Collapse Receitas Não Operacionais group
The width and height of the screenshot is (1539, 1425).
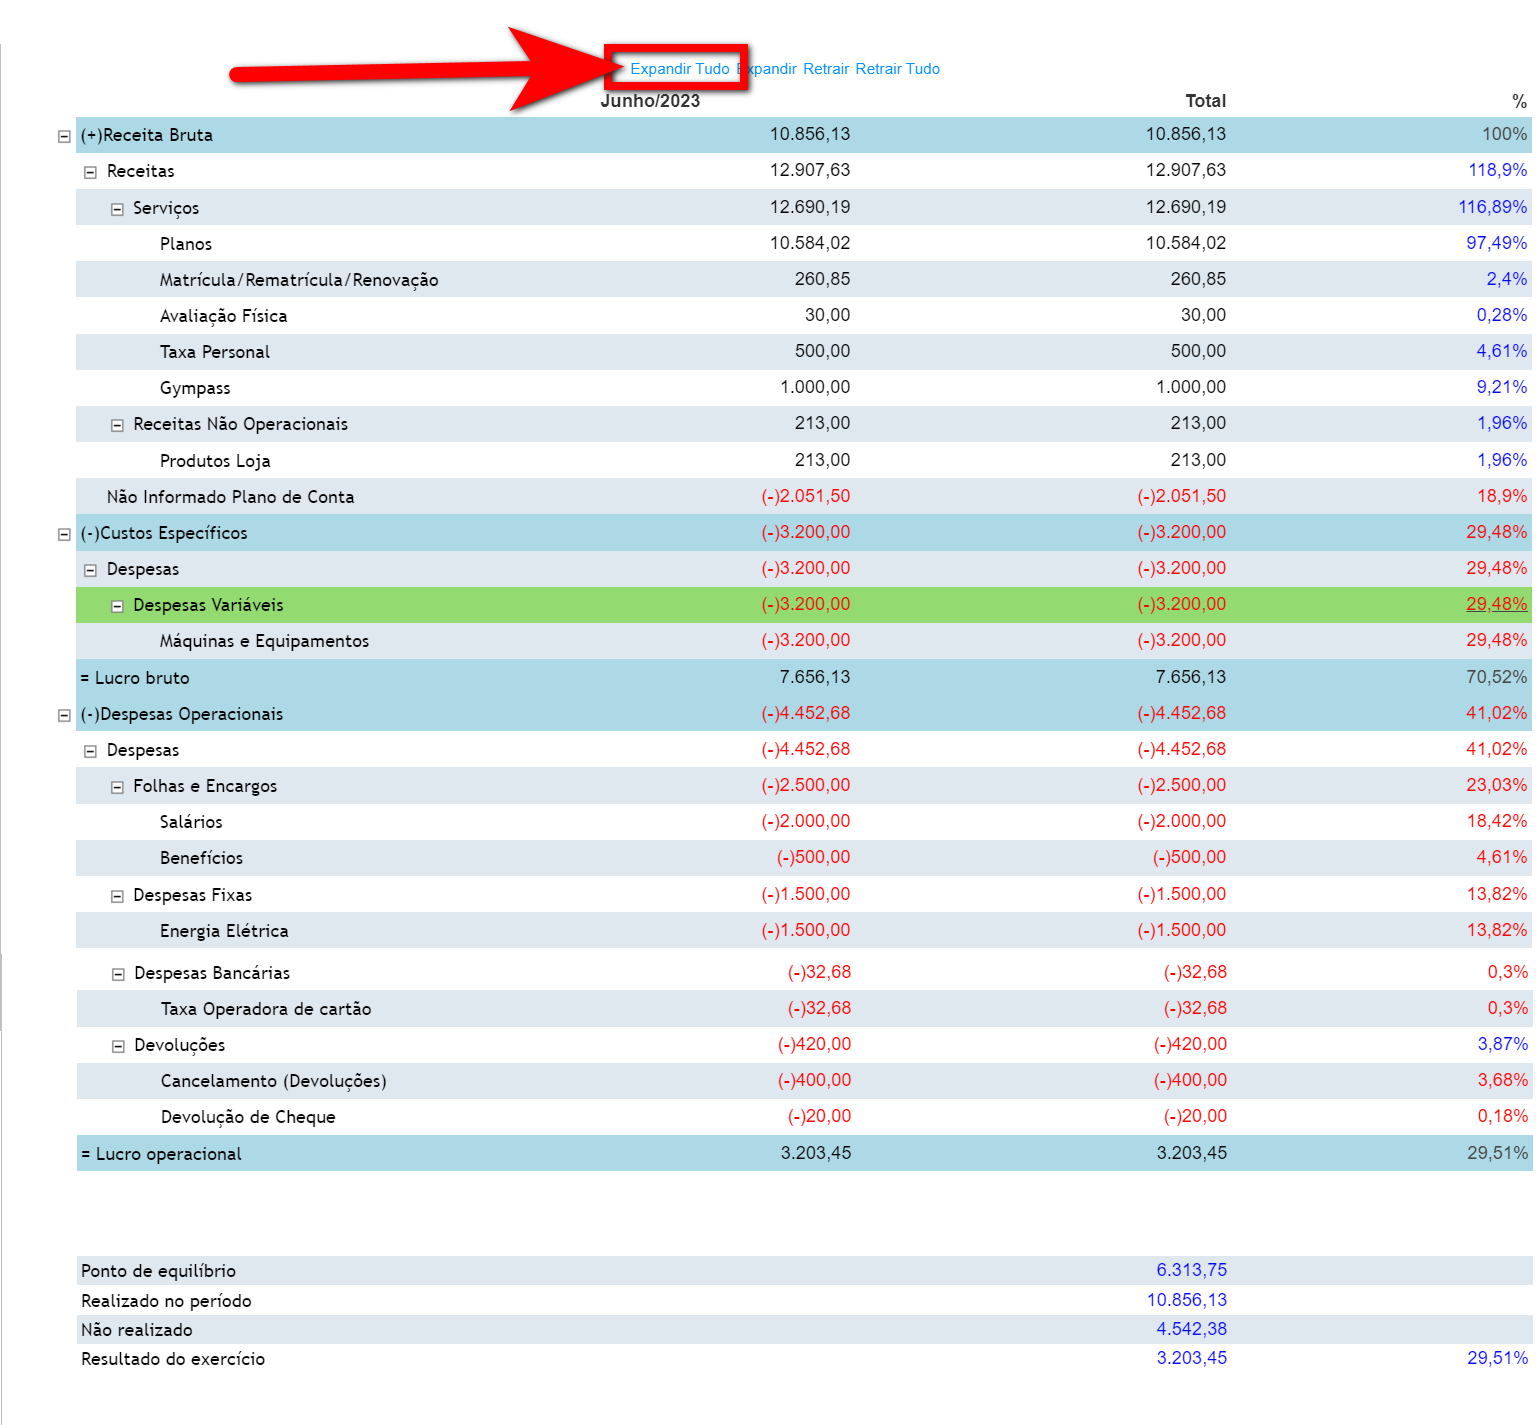click(x=117, y=425)
